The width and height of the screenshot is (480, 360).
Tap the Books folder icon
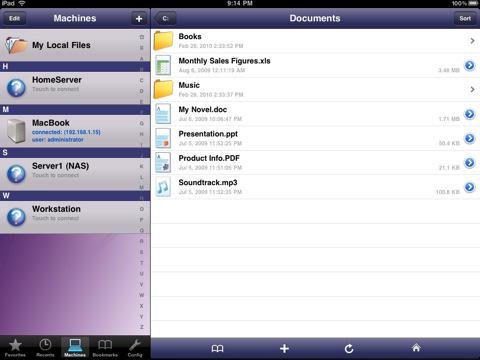pyautogui.click(x=163, y=41)
